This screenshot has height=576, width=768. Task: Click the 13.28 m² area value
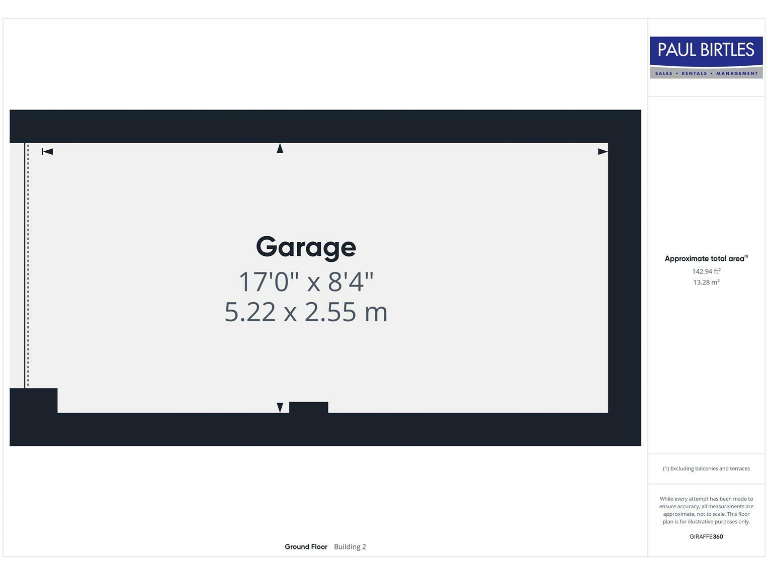pos(706,282)
